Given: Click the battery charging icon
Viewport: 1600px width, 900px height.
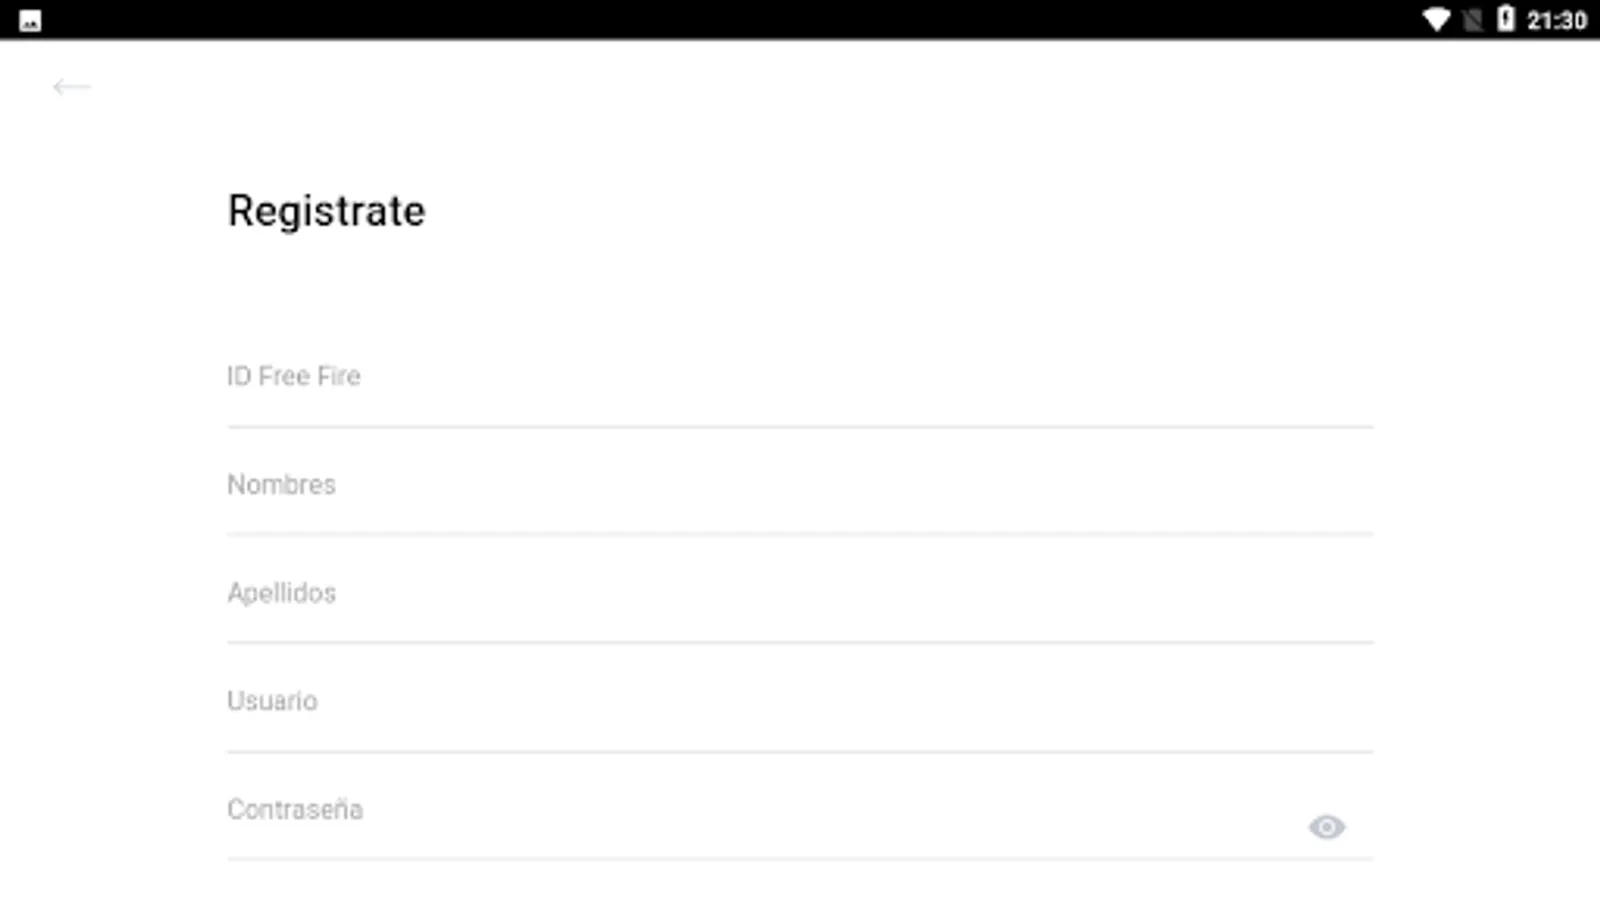Looking at the screenshot, I should coord(1505,20).
